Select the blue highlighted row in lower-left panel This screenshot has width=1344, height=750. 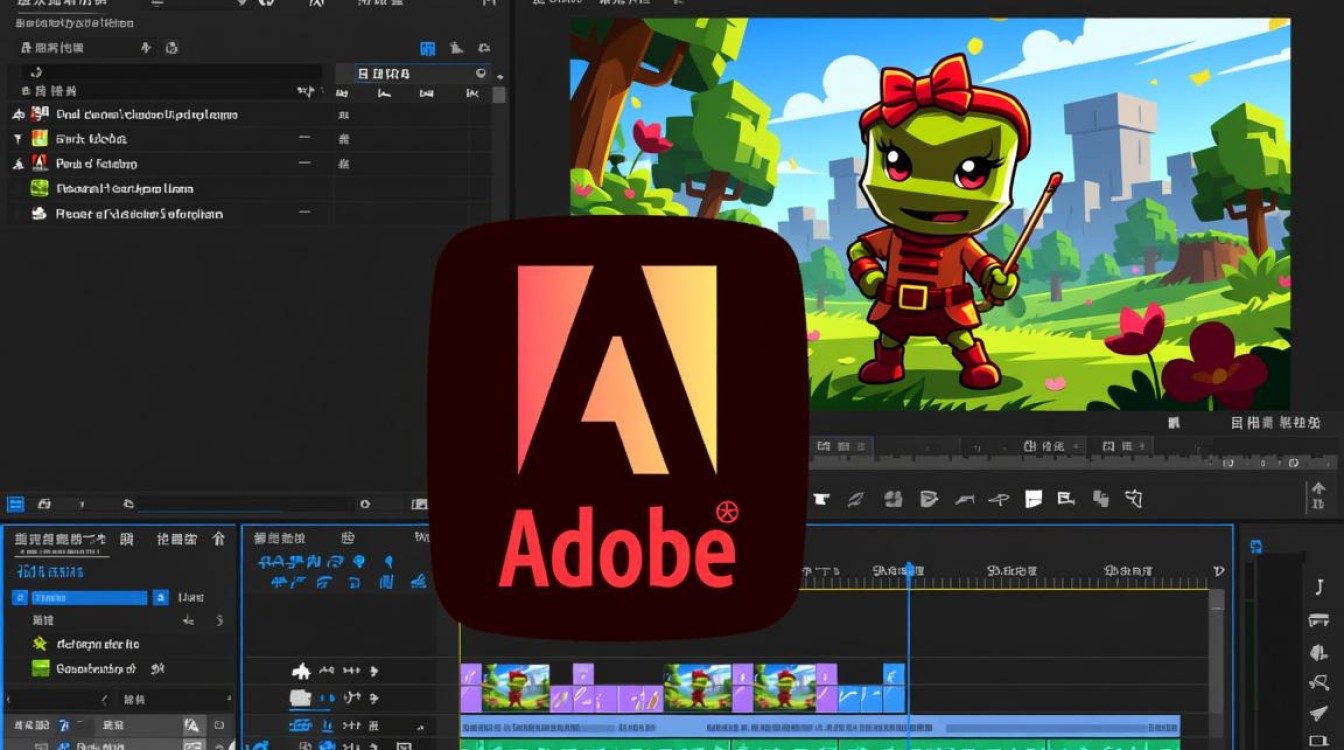pyautogui.click(x=88, y=597)
